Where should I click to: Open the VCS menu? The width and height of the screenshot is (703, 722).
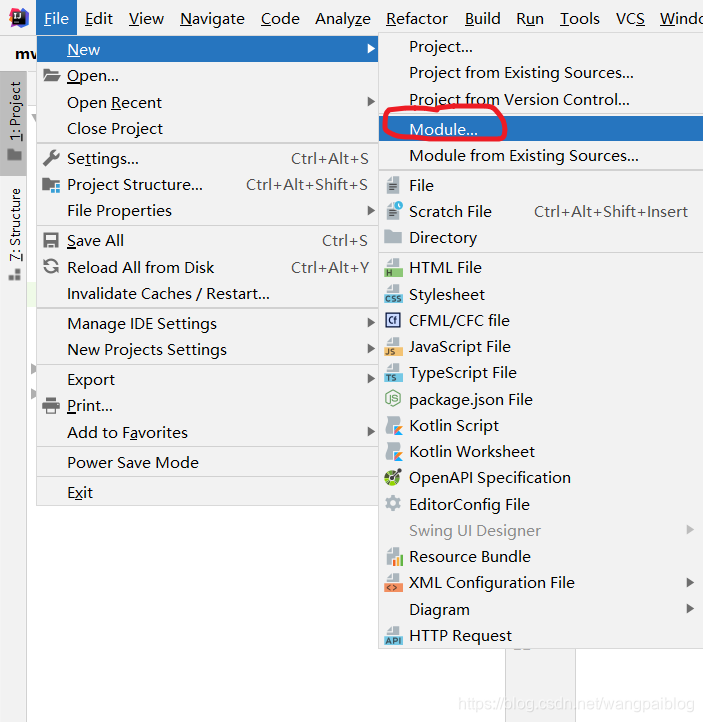tap(630, 18)
